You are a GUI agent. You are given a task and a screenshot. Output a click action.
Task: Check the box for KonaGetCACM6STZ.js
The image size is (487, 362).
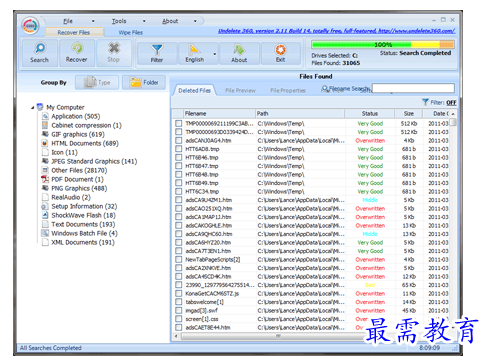point(179,293)
